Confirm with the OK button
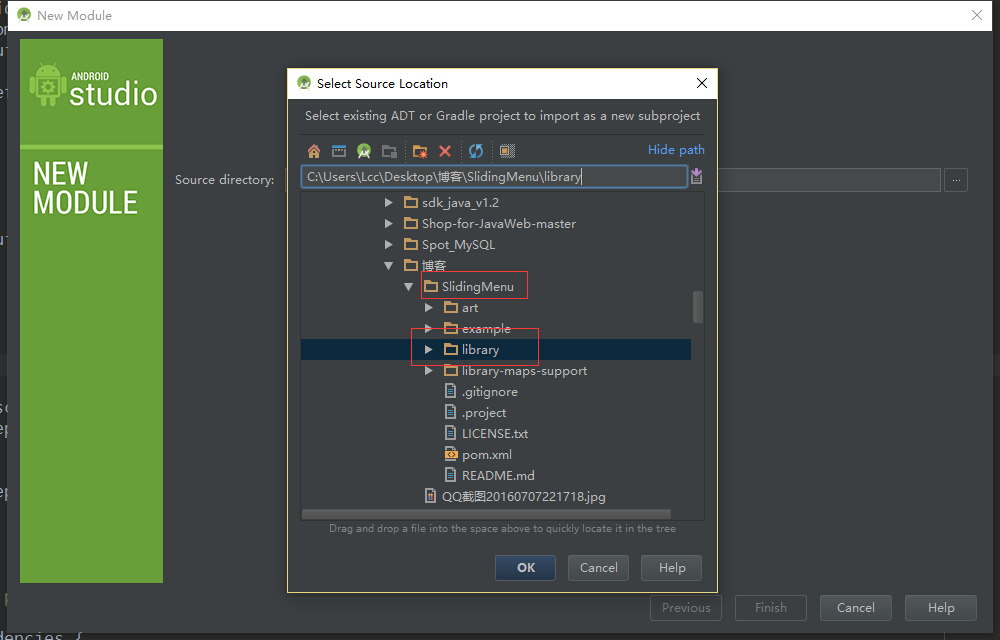This screenshot has height=640, width=1000. point(526,568)
